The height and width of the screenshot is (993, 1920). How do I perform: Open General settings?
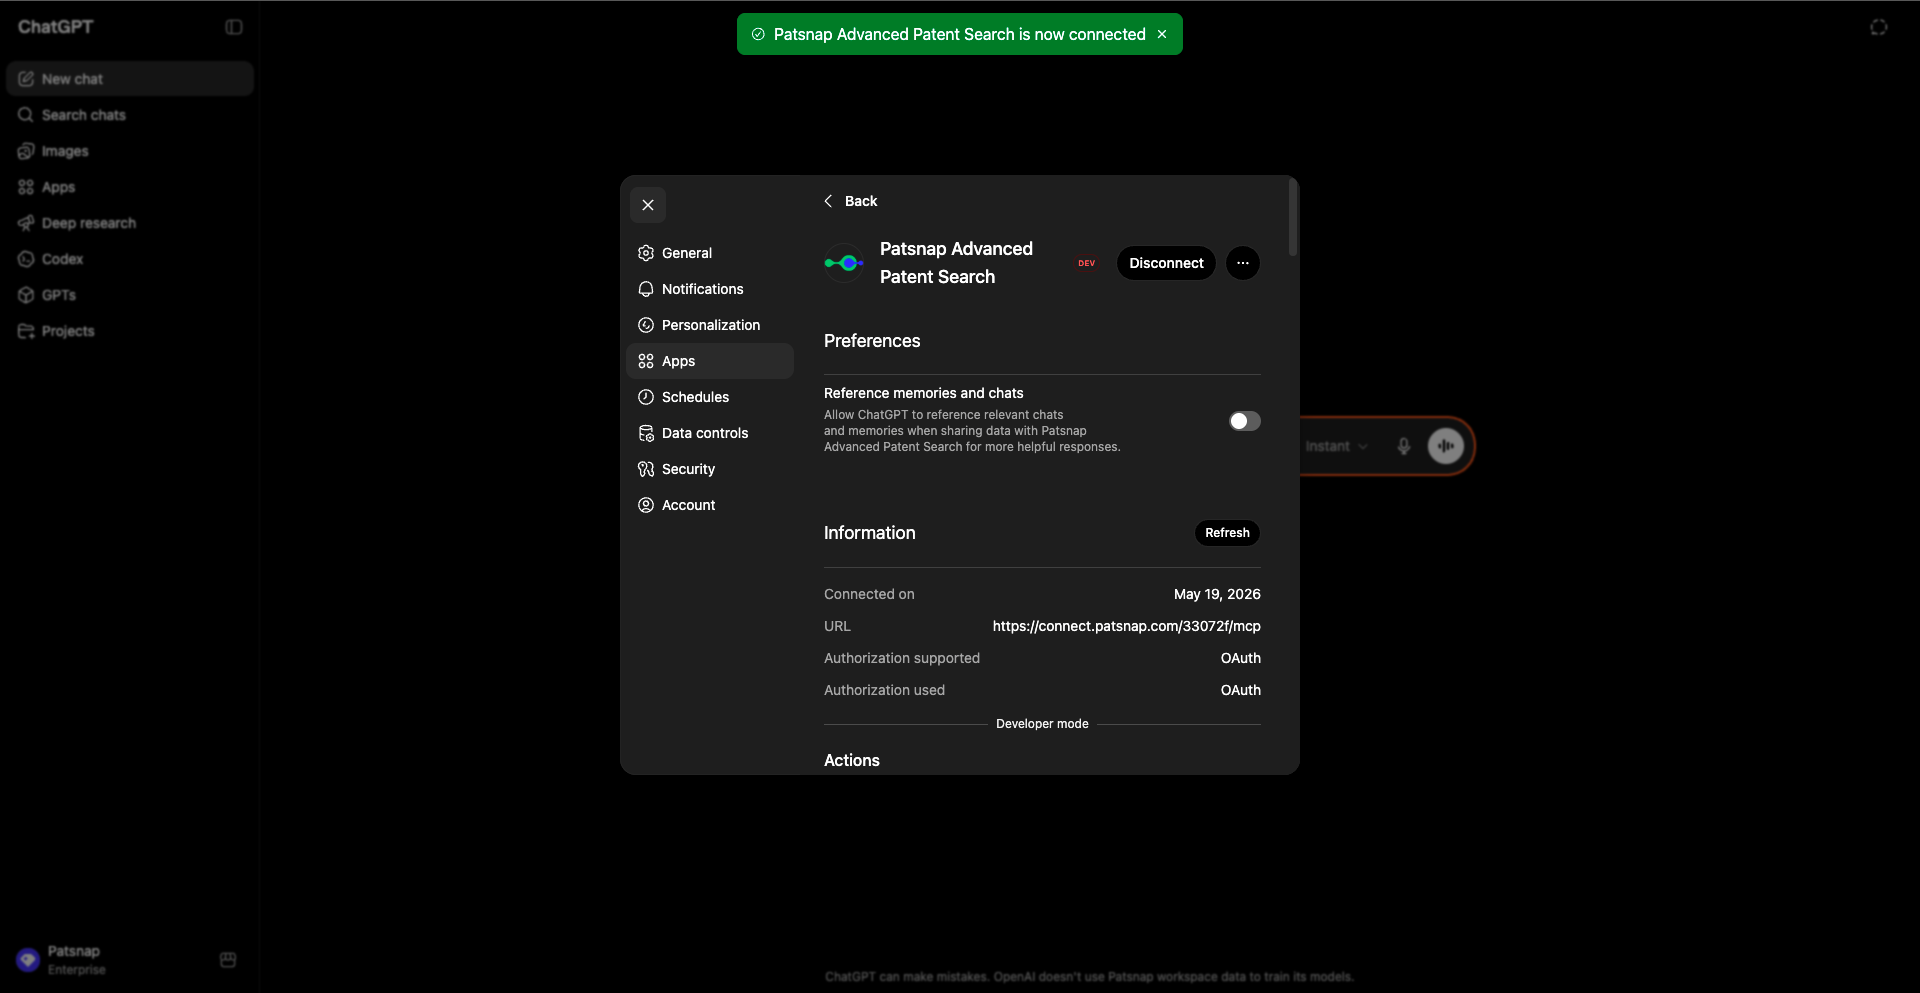point(710,253)
